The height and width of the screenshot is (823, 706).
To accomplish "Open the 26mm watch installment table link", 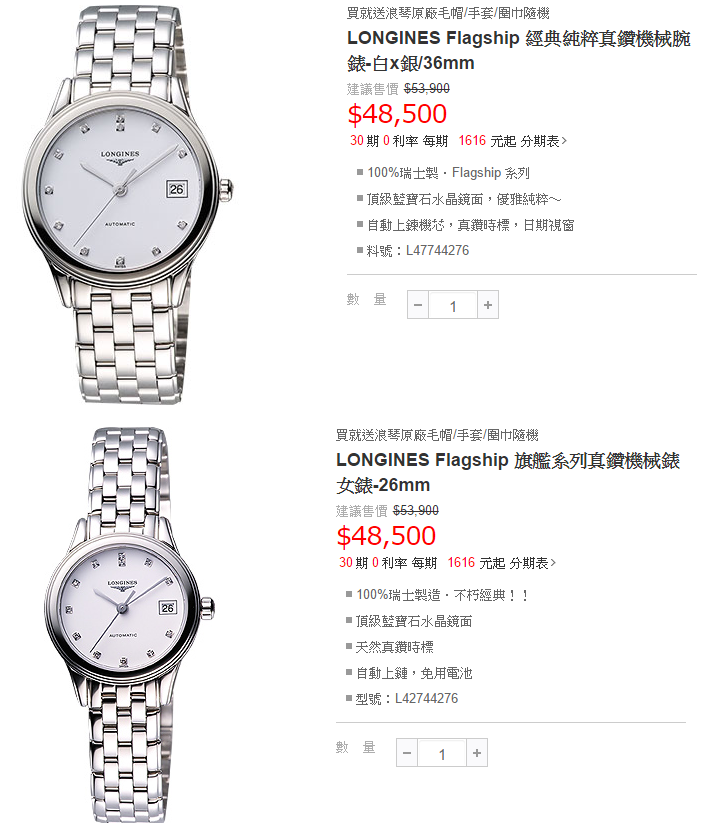I will pyautogui.click(x=533, y=563).
